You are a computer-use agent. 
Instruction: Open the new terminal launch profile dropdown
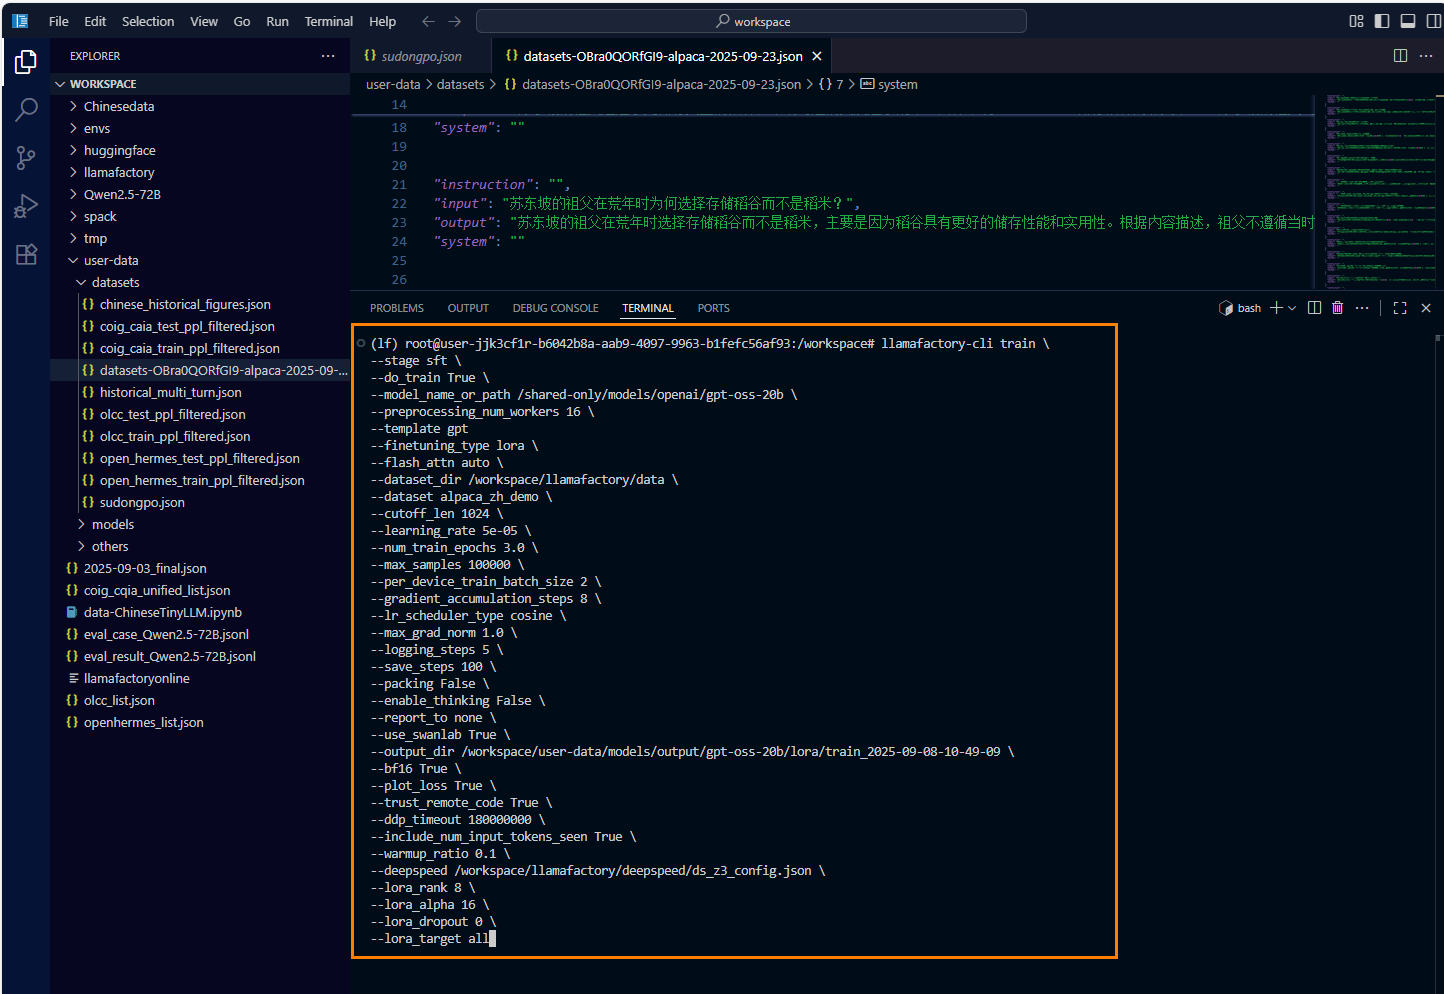tap(1292, 308)
